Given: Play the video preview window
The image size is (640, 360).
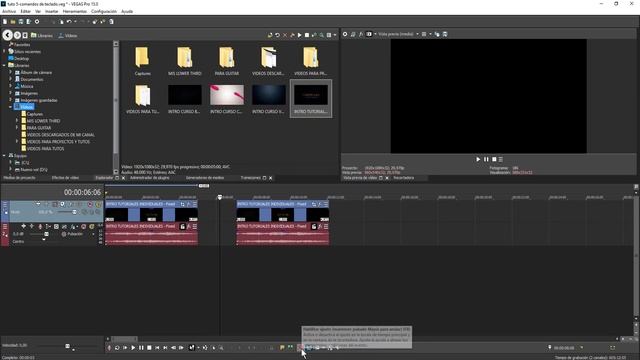Looking at the screenshot, I should [x=478, y=160].
